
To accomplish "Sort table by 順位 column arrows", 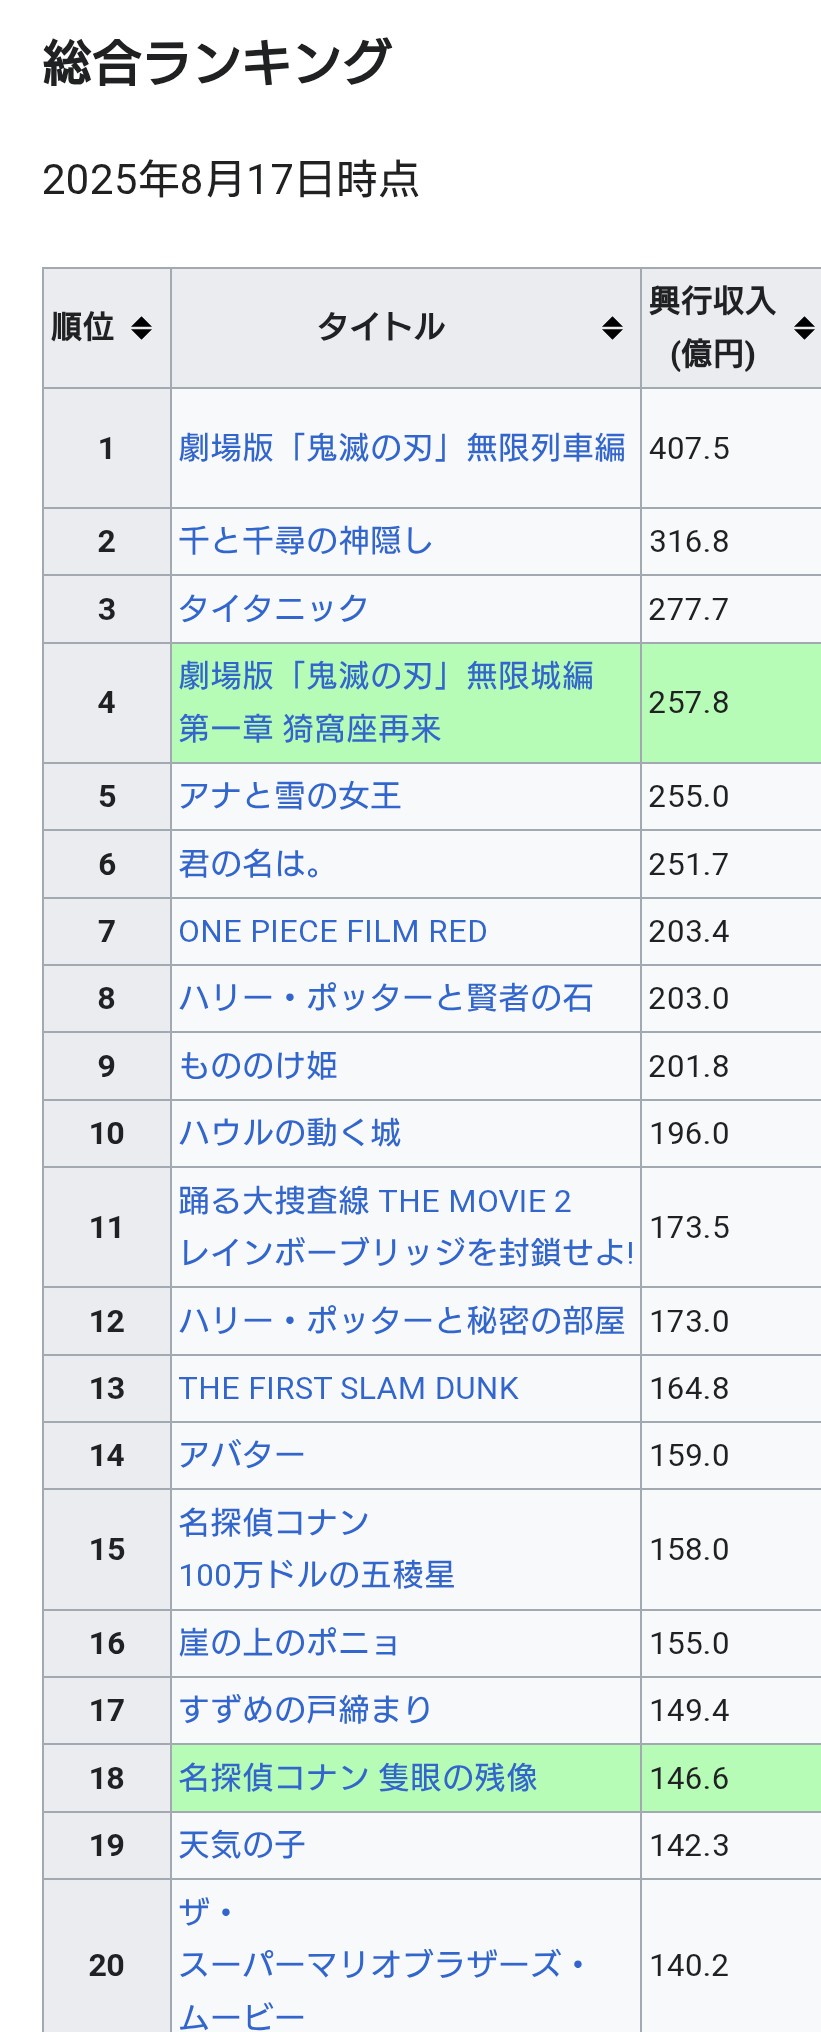I will coord(141,328).
